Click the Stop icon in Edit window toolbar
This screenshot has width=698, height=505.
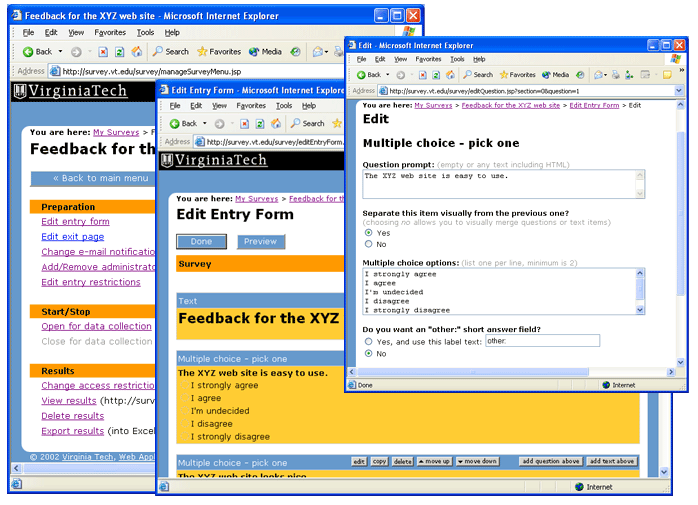(x=420, y=75)
